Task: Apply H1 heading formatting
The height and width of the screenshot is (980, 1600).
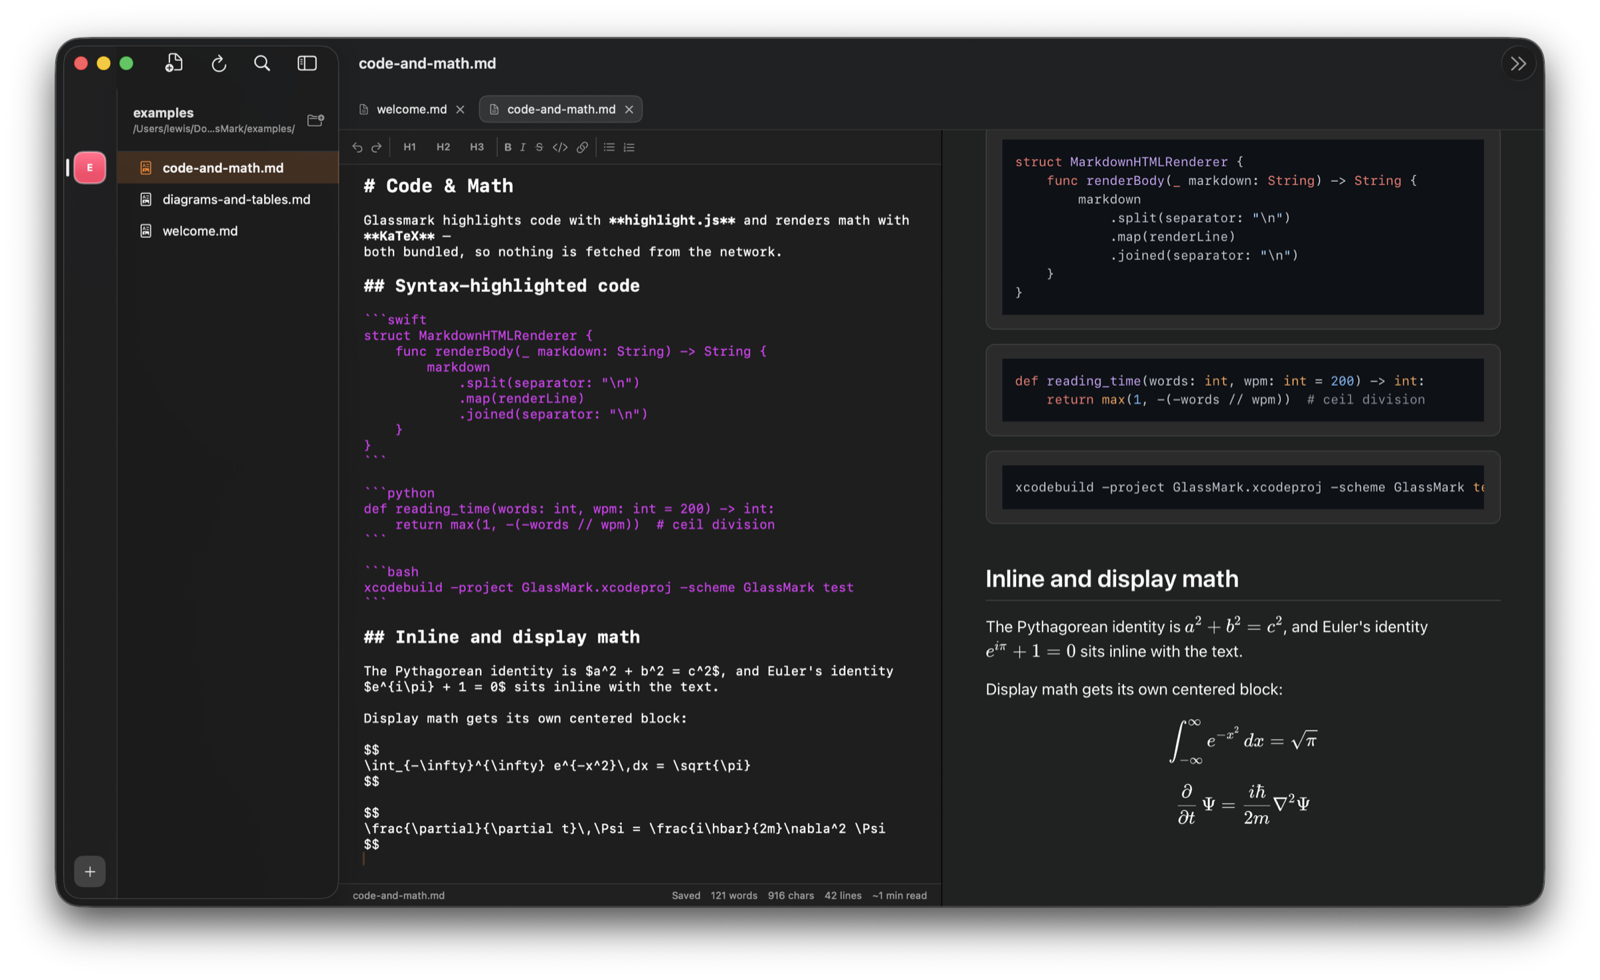Action: pyautogui.click(x=410, y=147)
